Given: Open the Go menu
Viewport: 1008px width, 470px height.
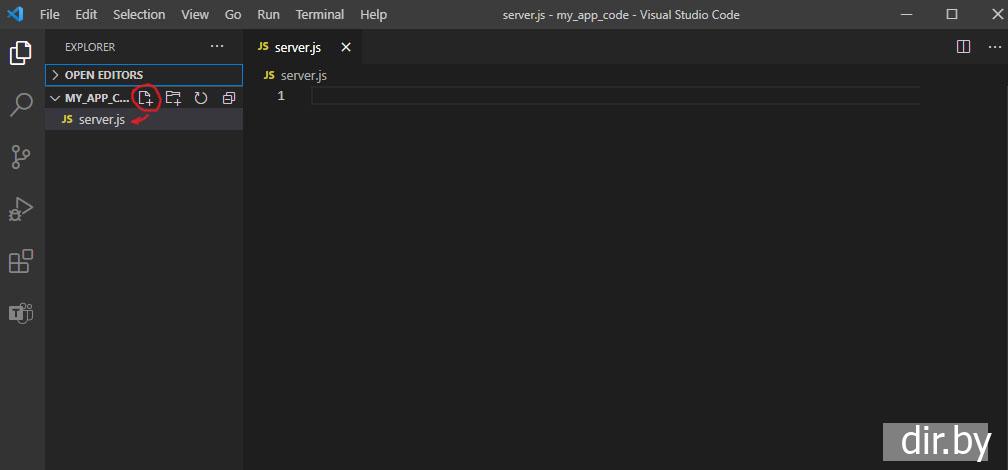Looking at the screenshot, I should click(233, 14).
